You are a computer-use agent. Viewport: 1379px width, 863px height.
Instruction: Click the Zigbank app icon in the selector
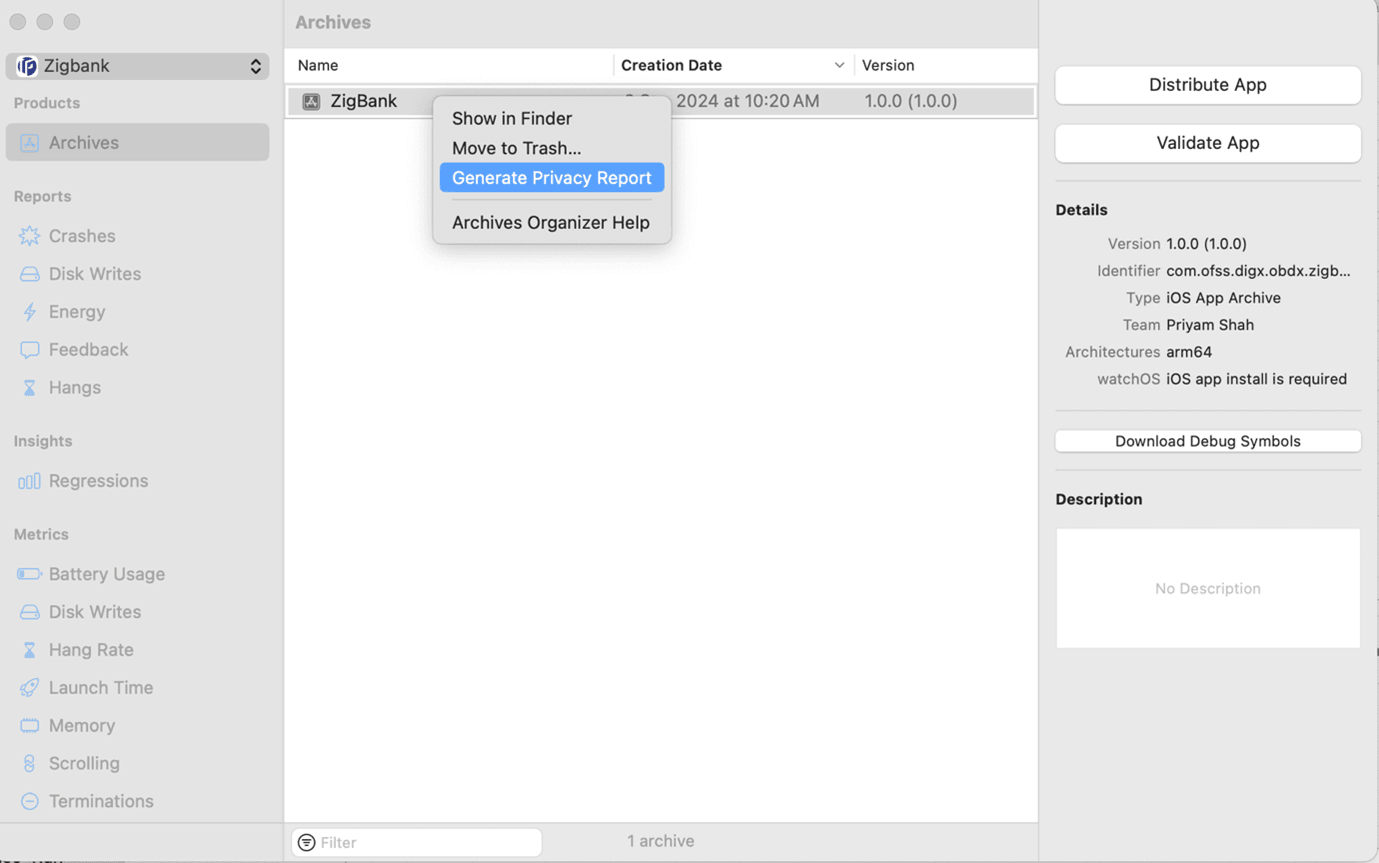(27, 66)
